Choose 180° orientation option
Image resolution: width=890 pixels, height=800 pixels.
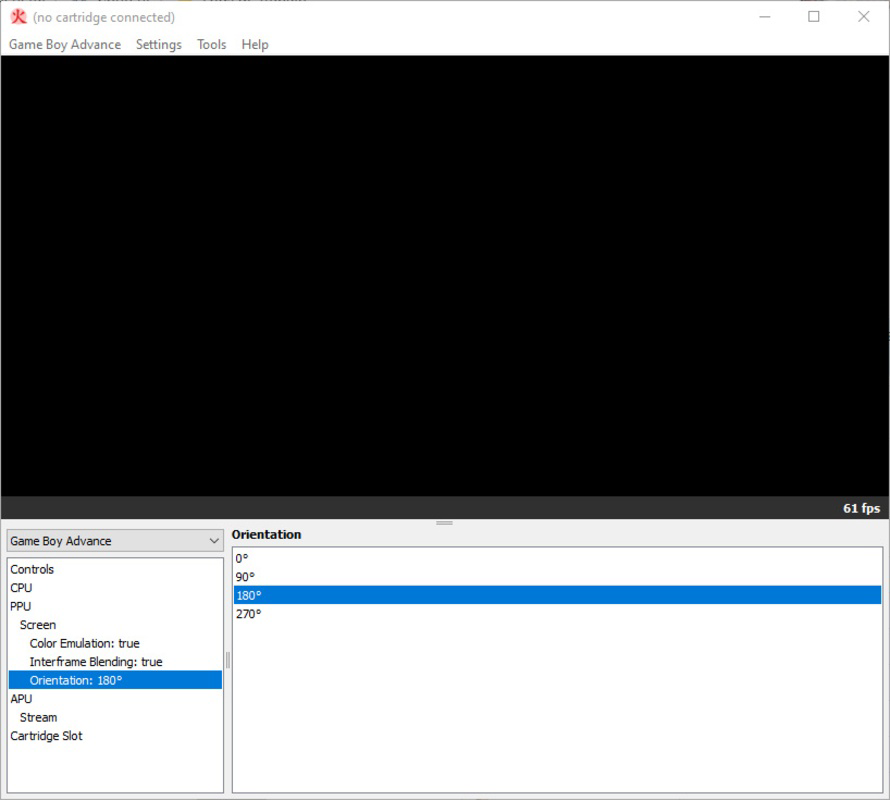(557, 595)
